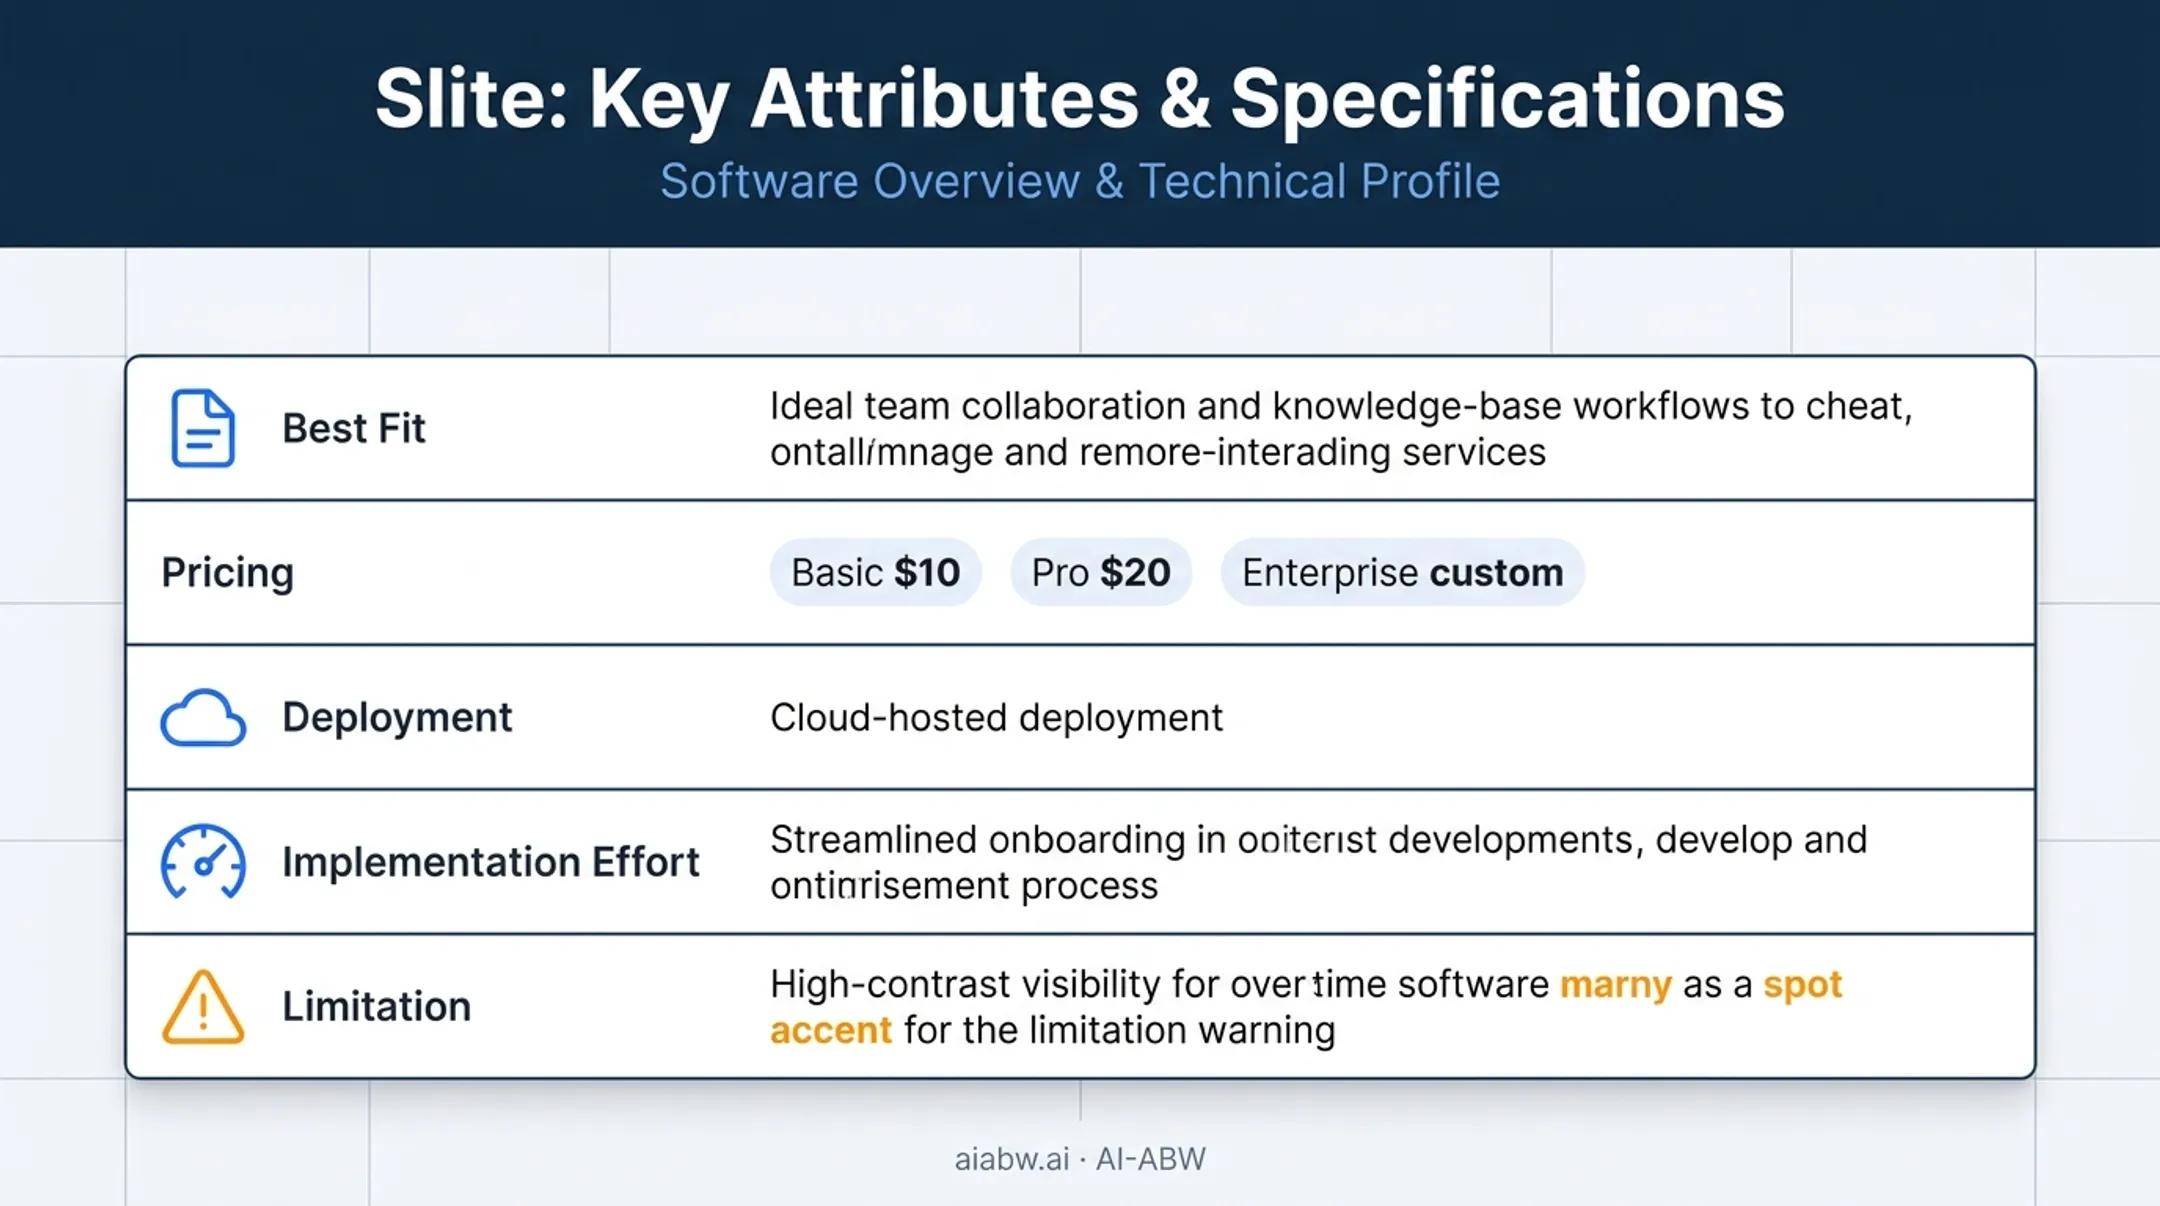Screen dimensions: 2160x1206
Task: Click the 'aiabw.ai · AI-ABW' footer text
Action: point(1080,1159)
